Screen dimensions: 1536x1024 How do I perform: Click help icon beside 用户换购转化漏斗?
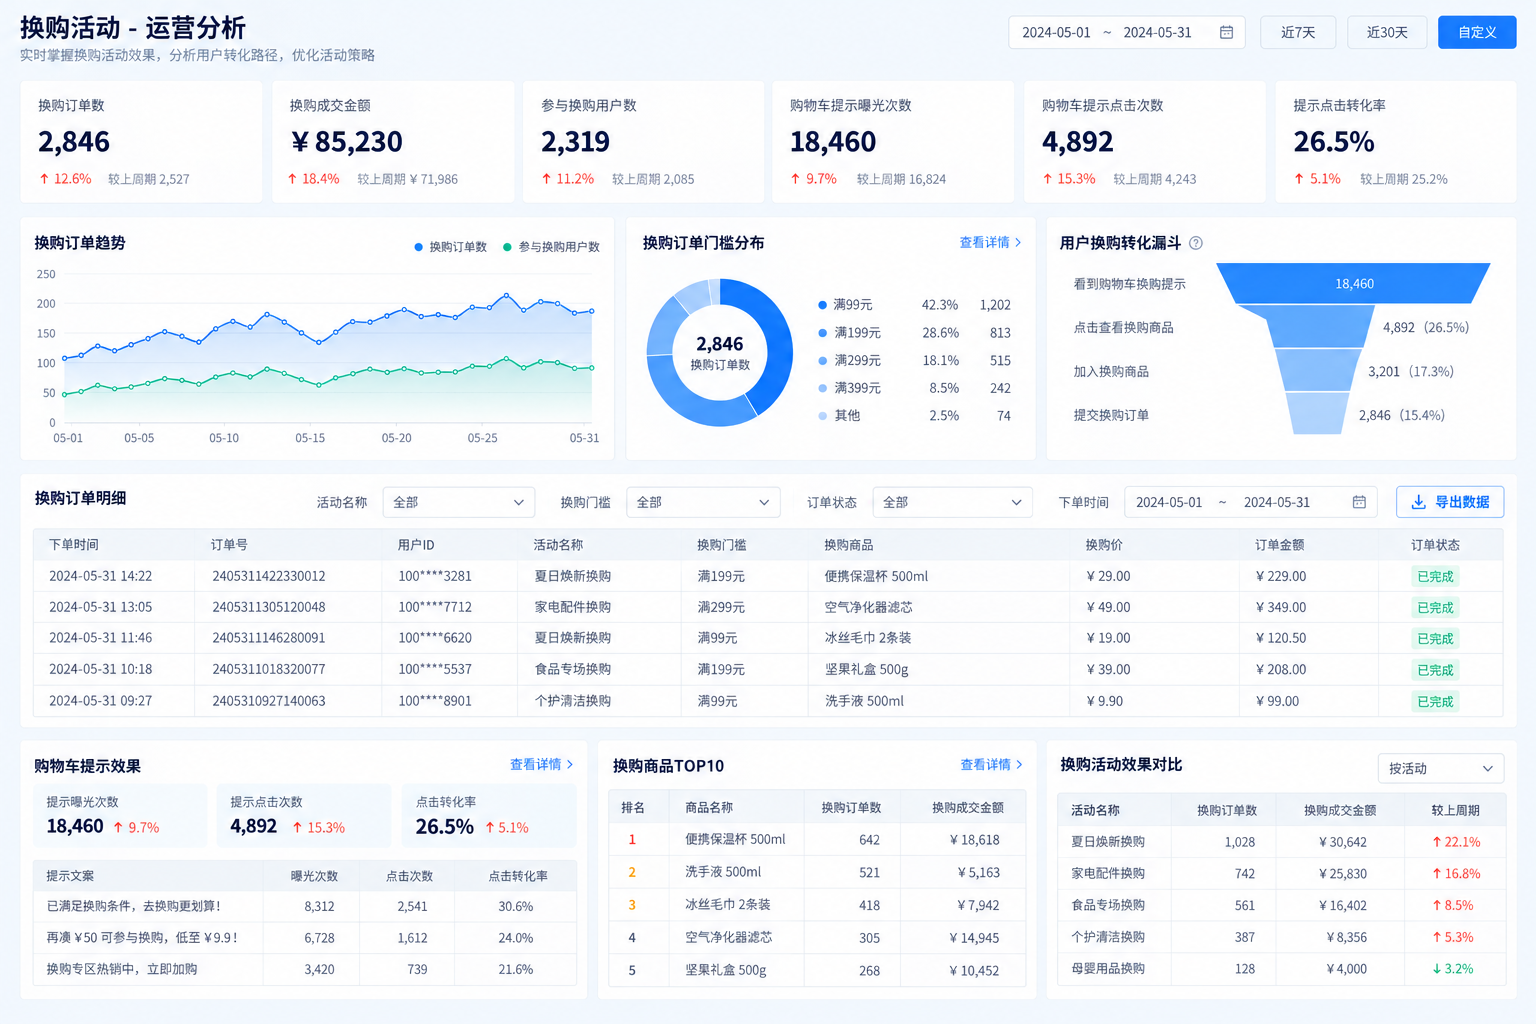coord(1196,243)
